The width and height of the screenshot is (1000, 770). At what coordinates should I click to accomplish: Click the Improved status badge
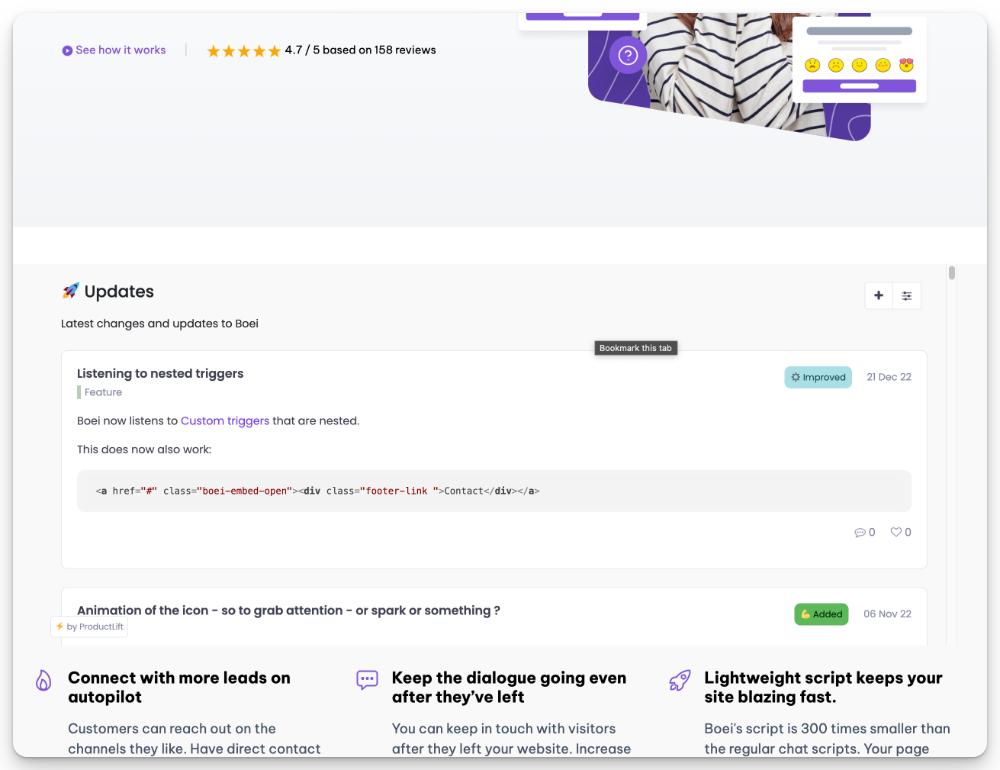(818, 377)
